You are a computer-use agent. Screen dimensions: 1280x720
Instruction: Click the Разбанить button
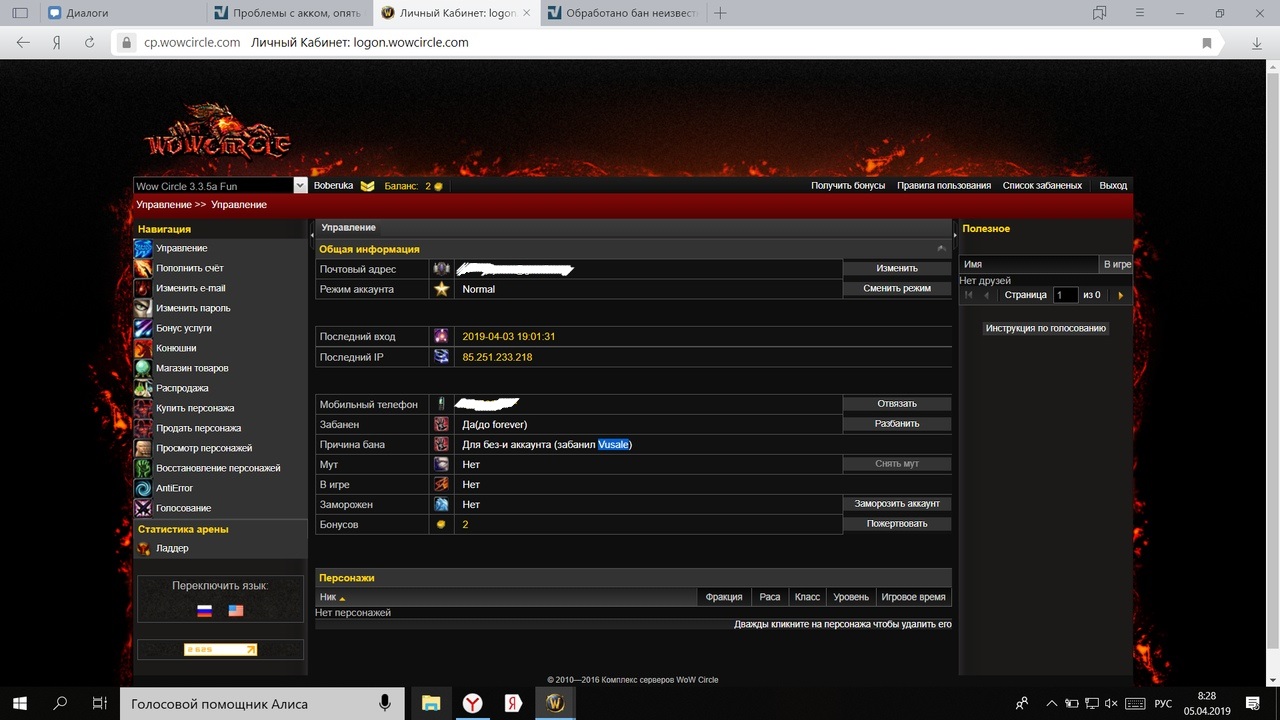[896, 424]
